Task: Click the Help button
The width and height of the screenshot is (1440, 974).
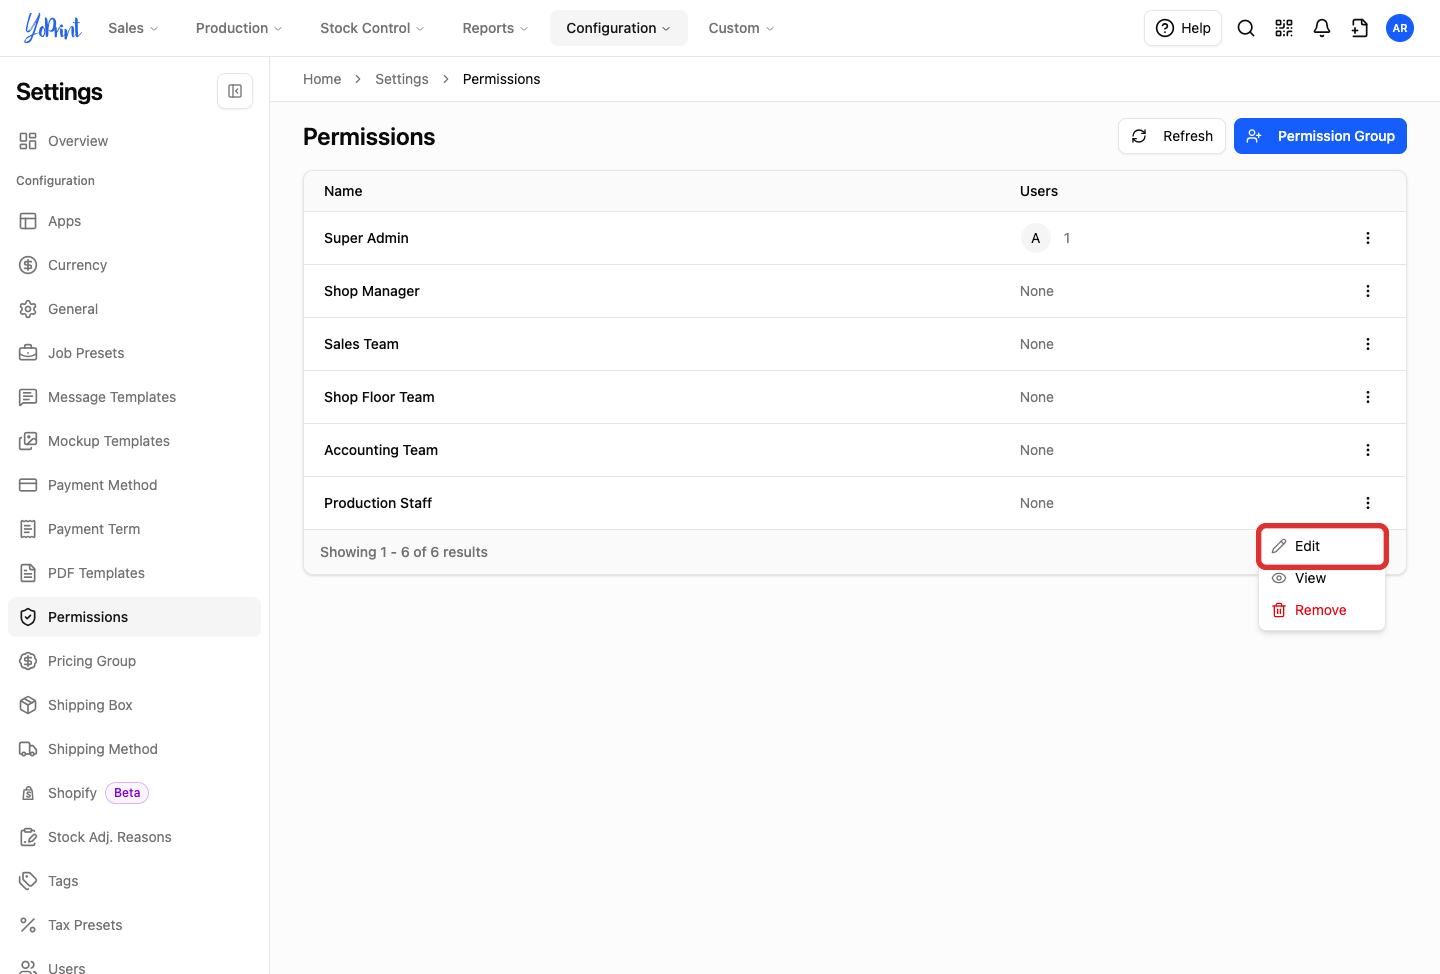Action: tap(1183, 28)
